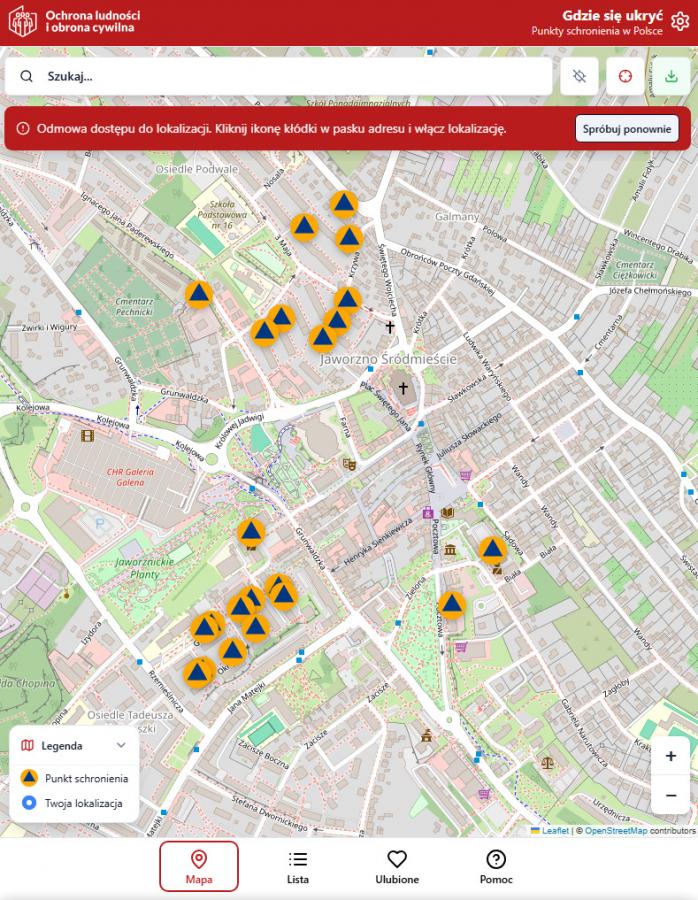Viewport: 698px width, 900px height.
Task: Click the red crosshair locate-me button
Action: pyautogui.click(x=625, y=76)
